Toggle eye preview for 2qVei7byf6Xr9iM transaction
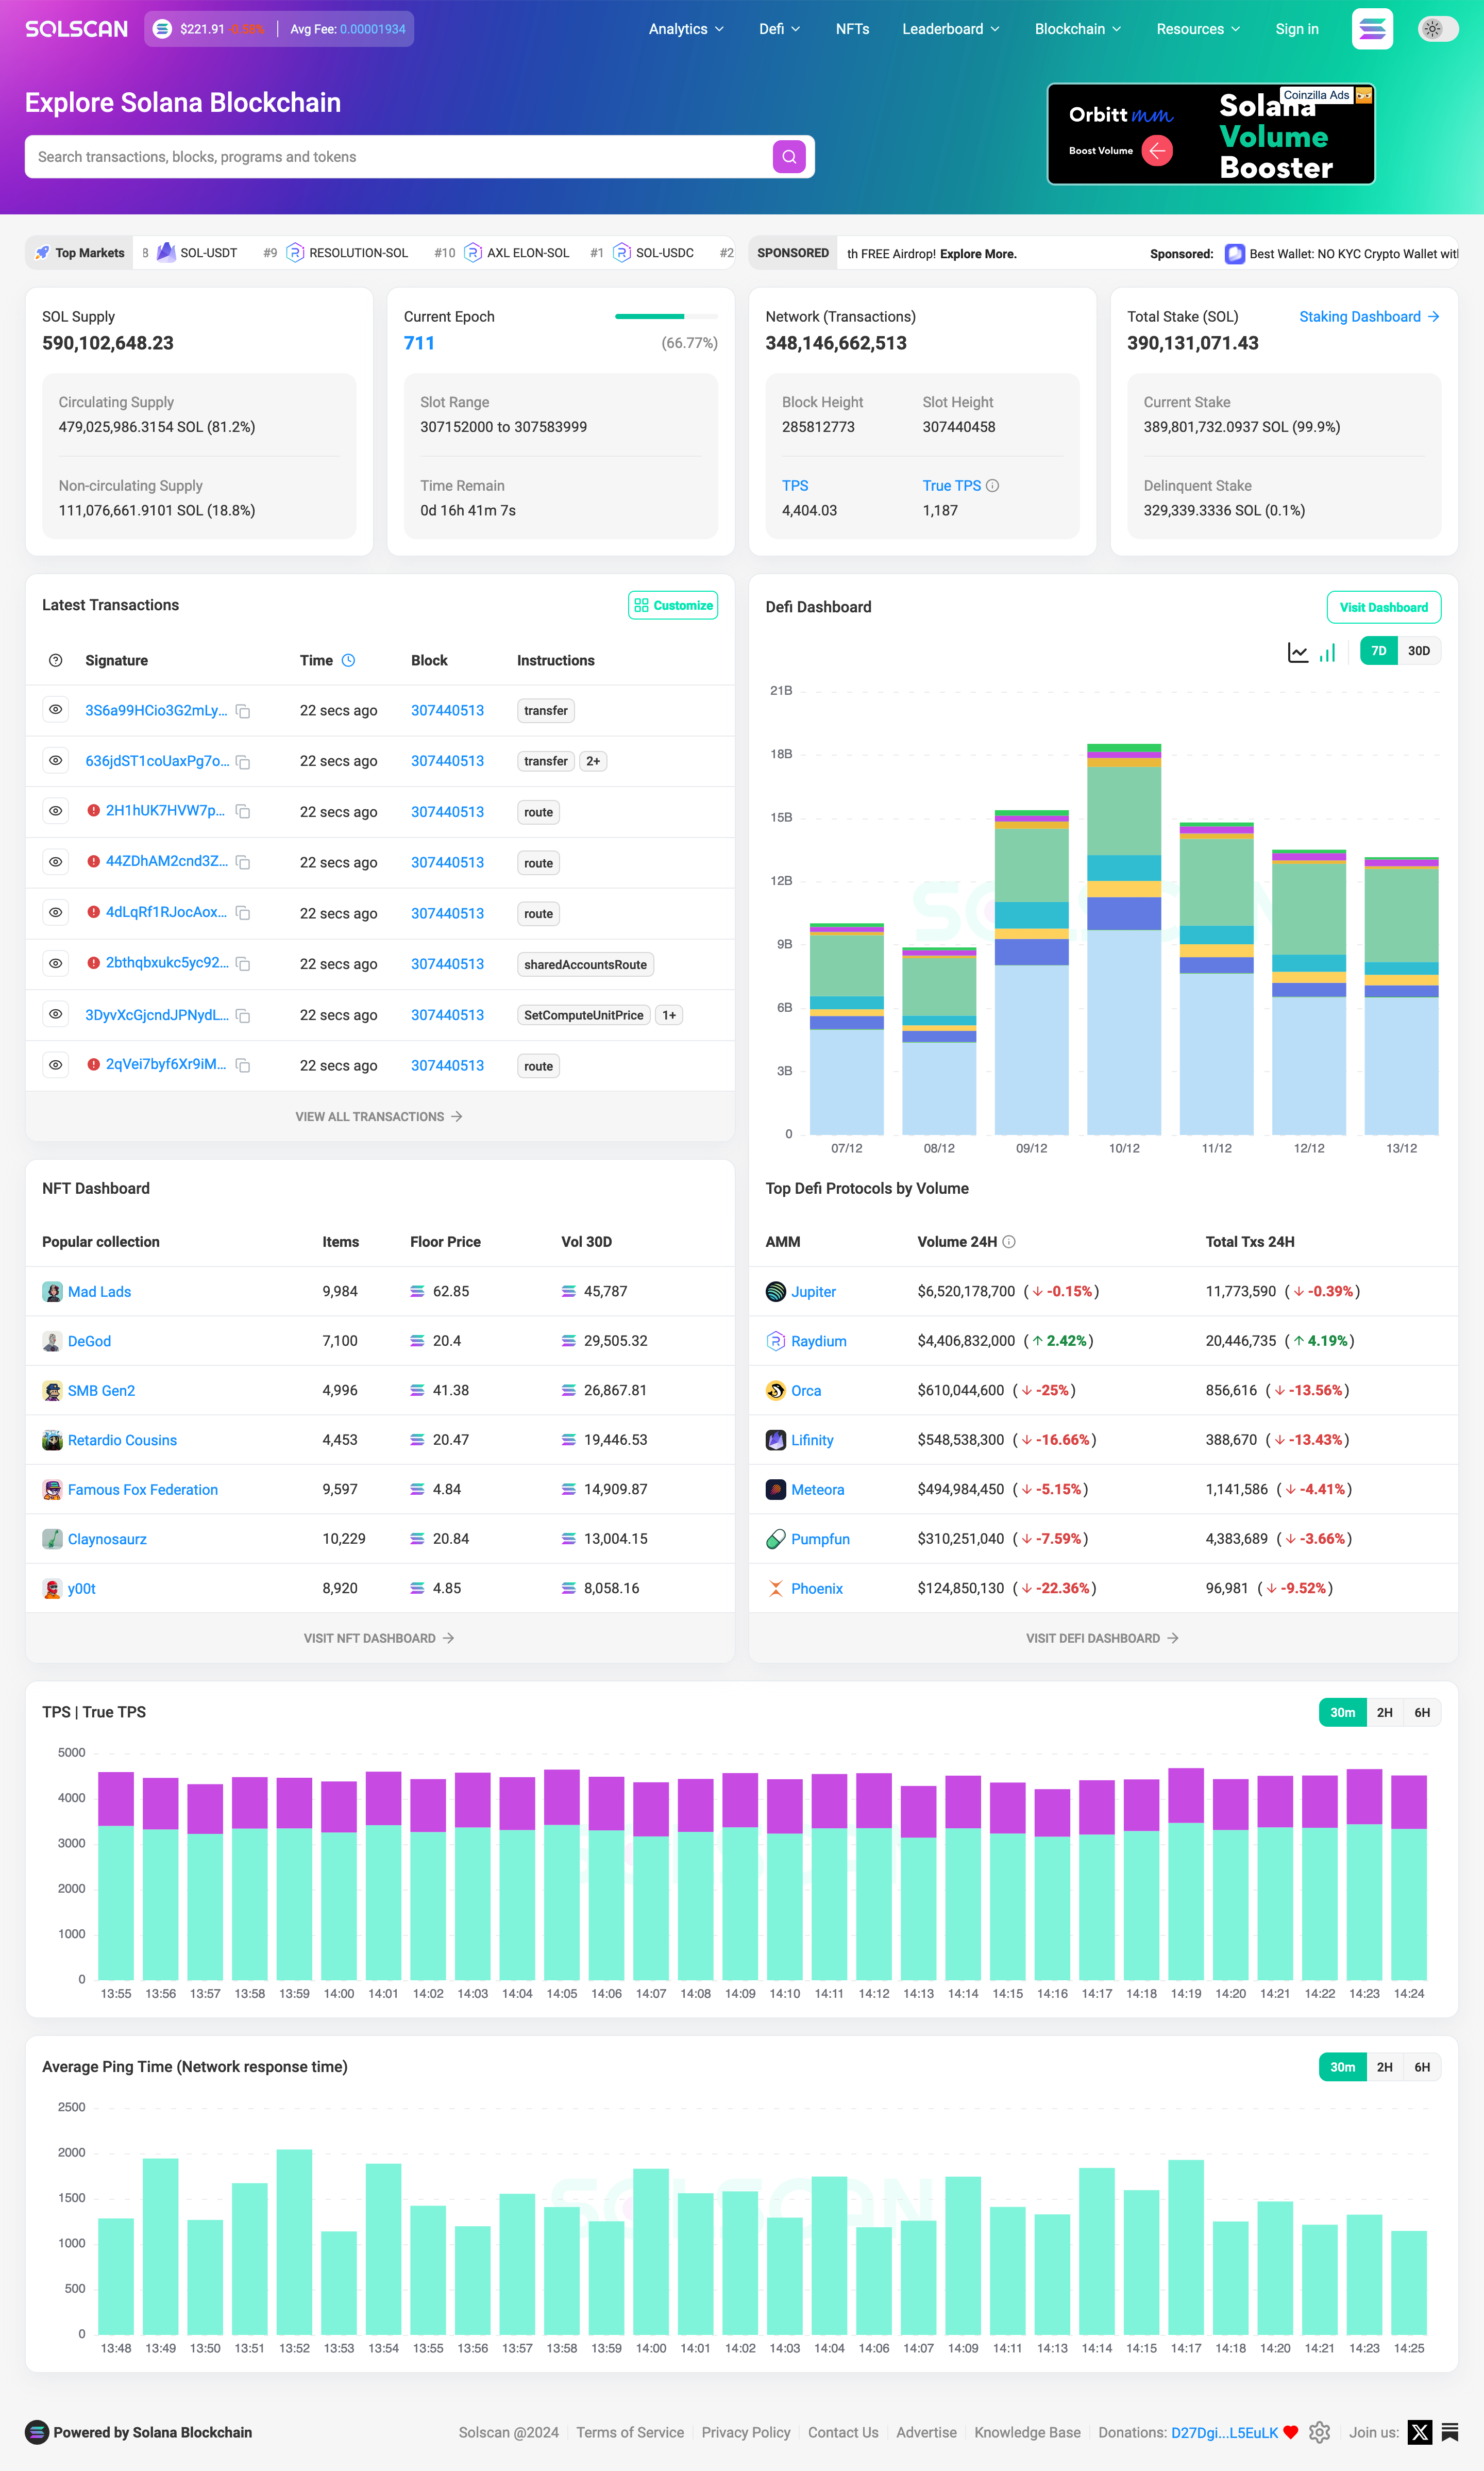1484x2471 pixels. pyautogui.click(x=56, y=1065)
